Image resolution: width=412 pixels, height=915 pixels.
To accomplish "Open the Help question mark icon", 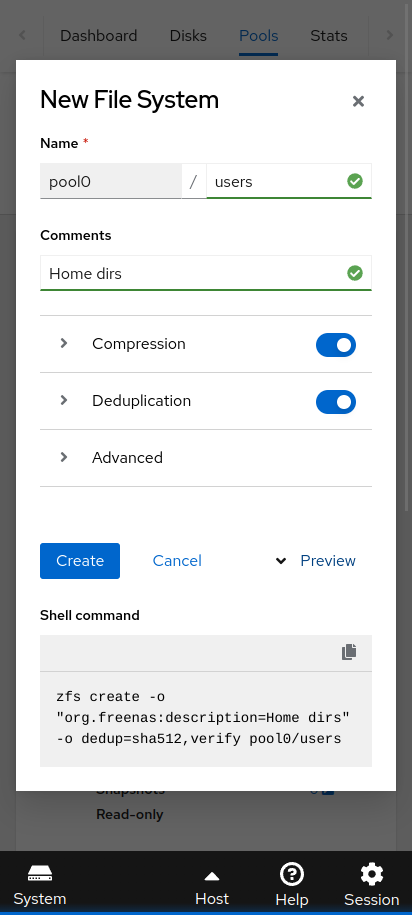I will click(291, 874).
